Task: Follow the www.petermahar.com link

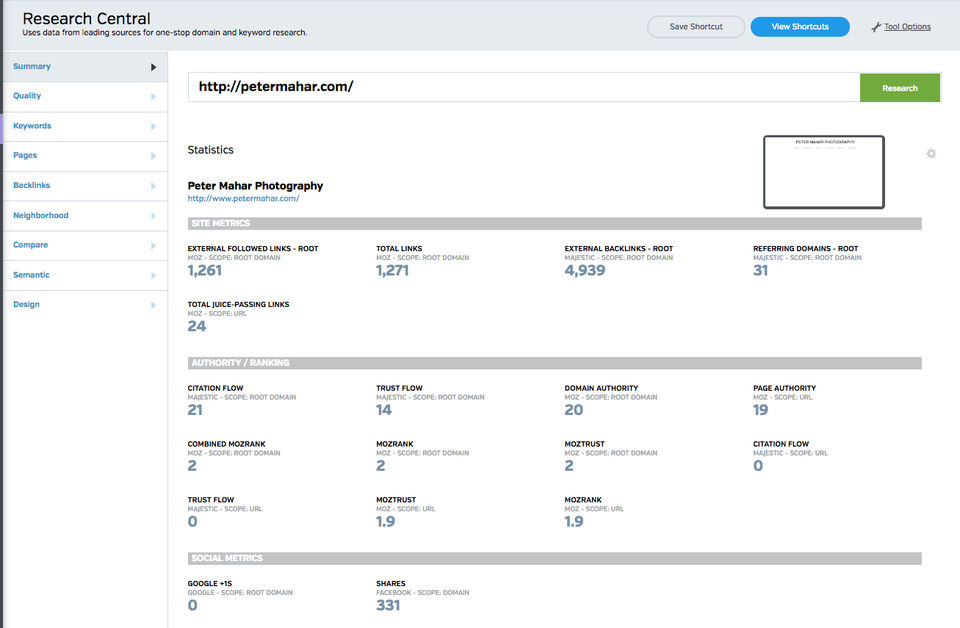Action: pyautogui.click(x=243, y=199)
